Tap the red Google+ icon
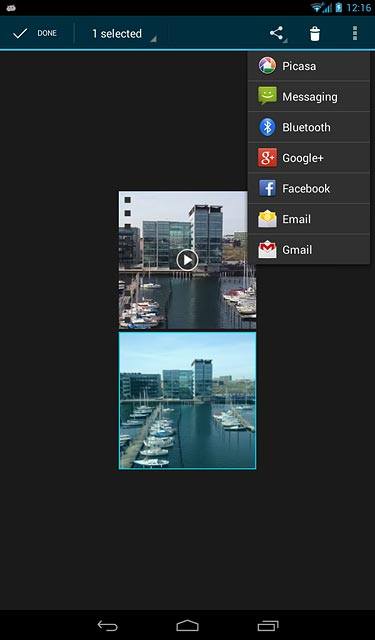This screenshot has width=375, height=640. pyautogui.click(x=267, y=158)
